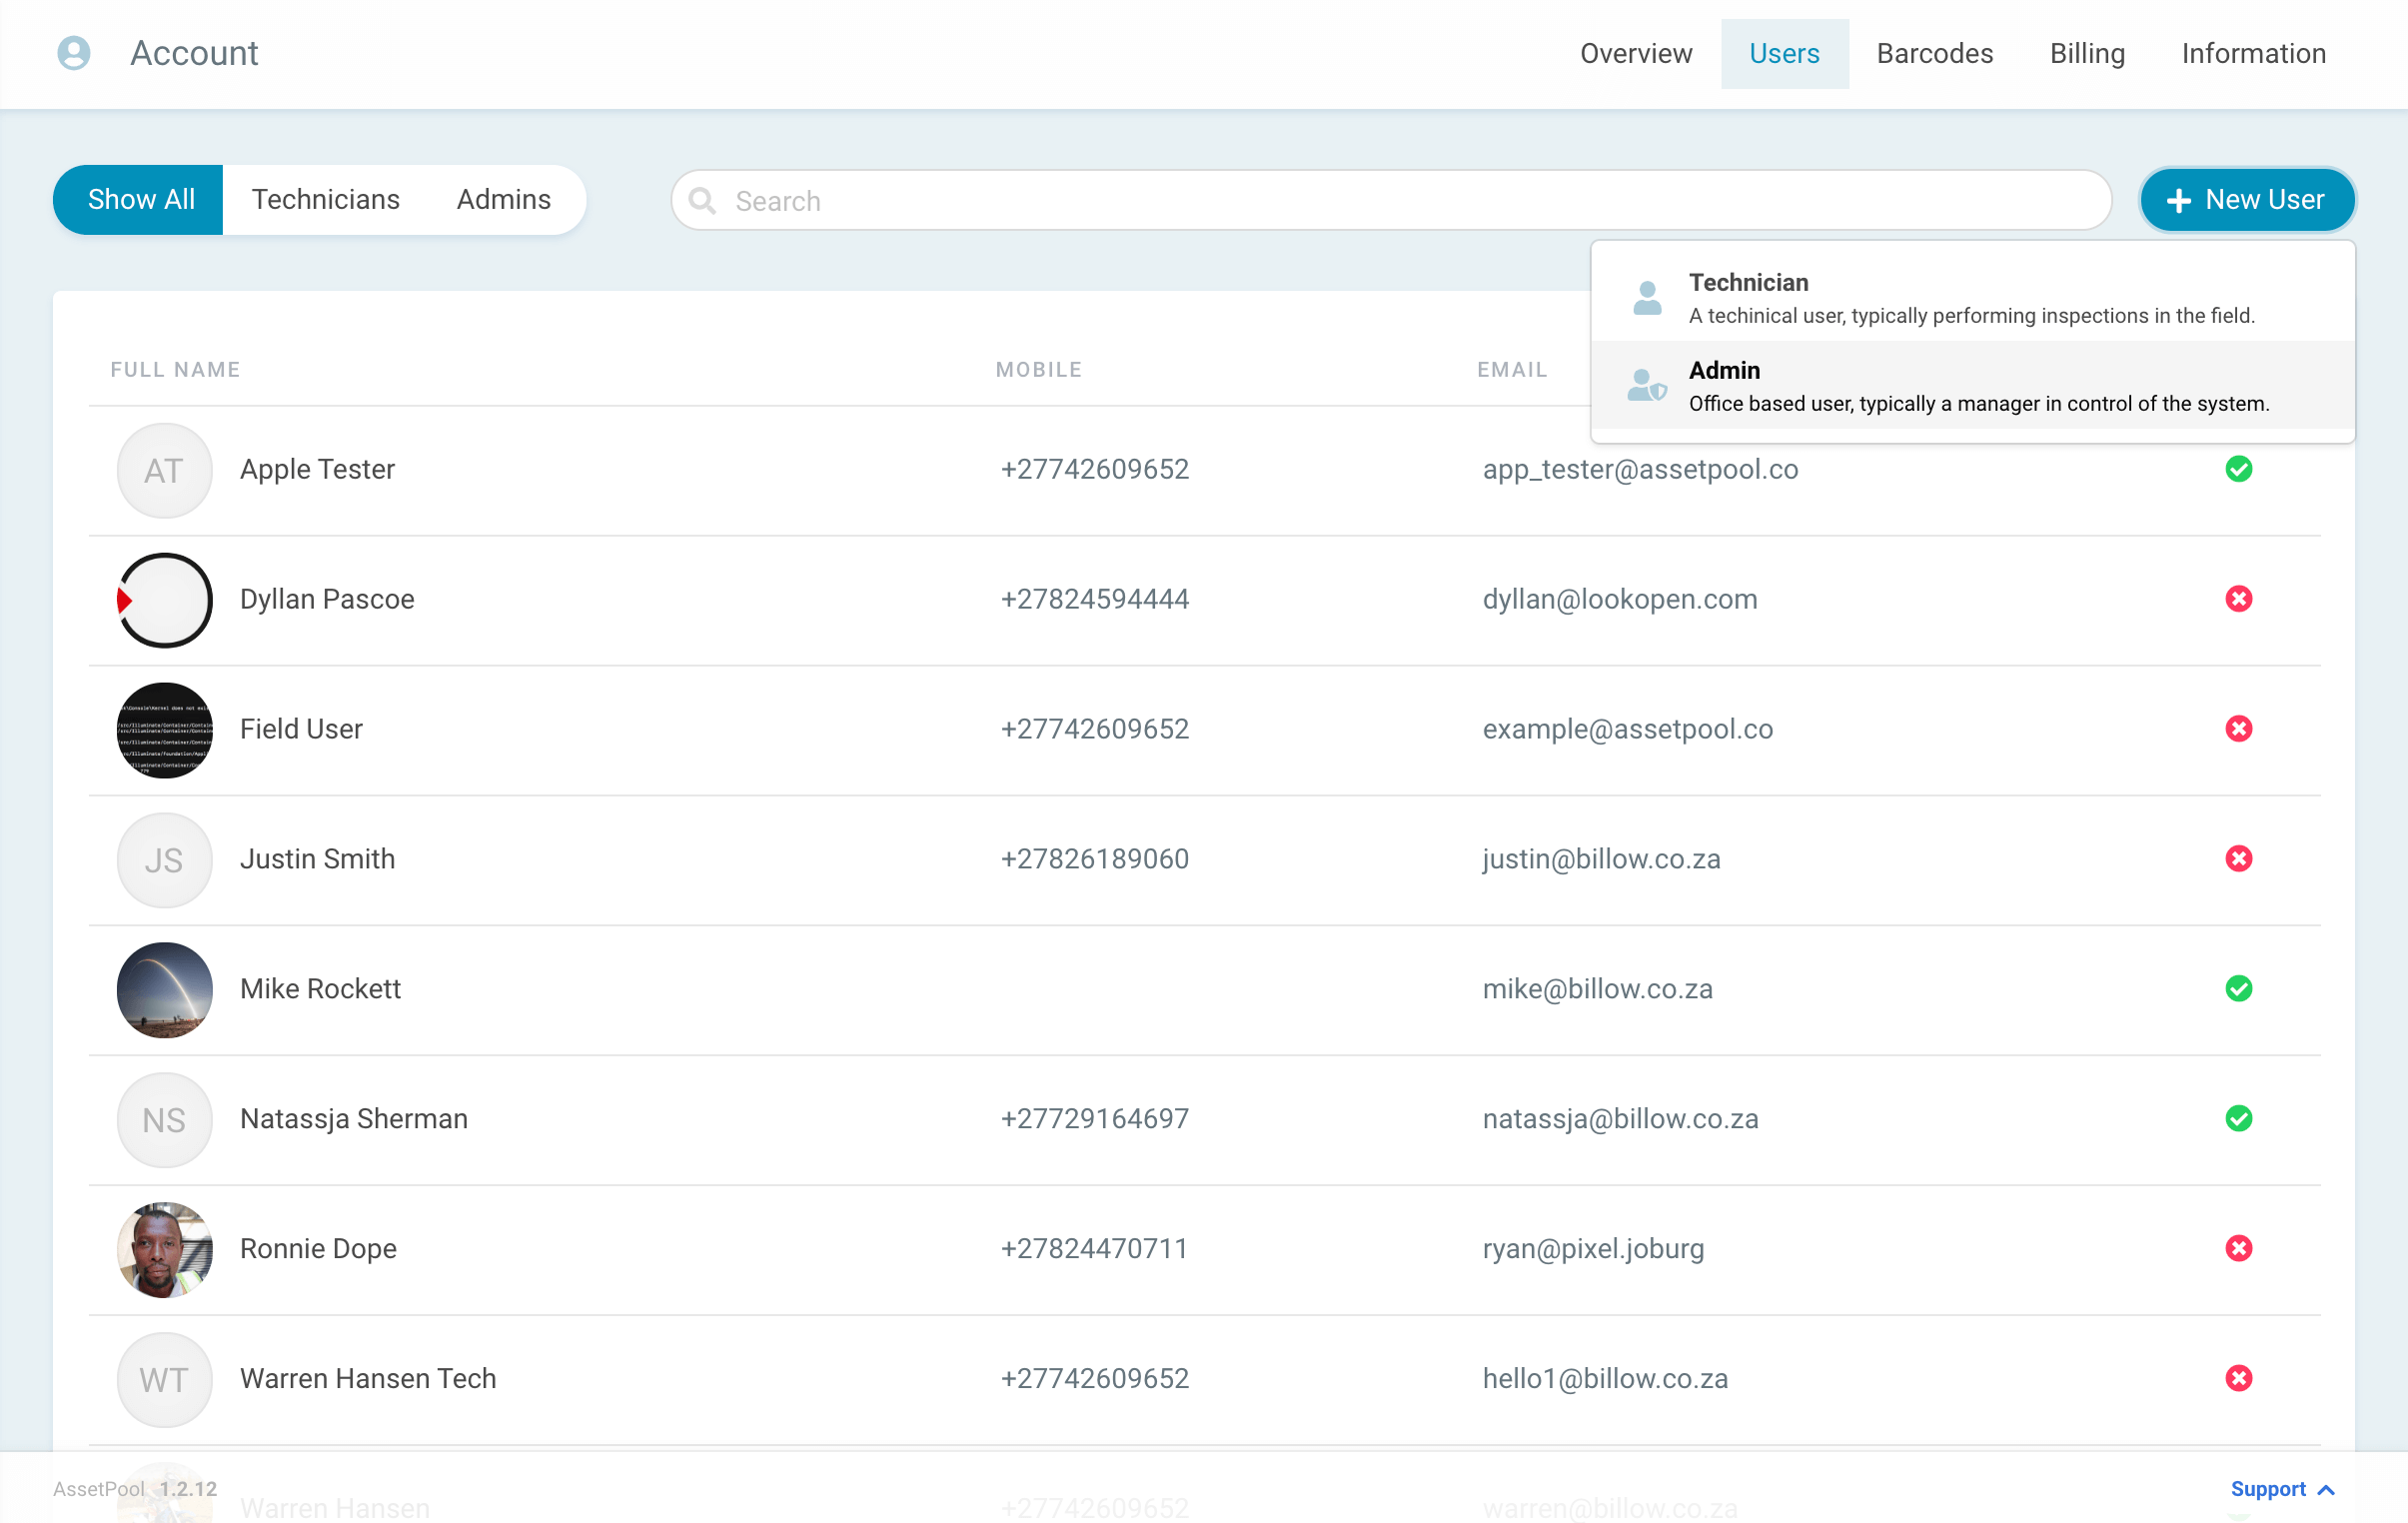Disable the red status marker for Dyllan Pascoe
Image resolution: width=2408 pixels, height=1523 pixels.
pos(2239,599)
